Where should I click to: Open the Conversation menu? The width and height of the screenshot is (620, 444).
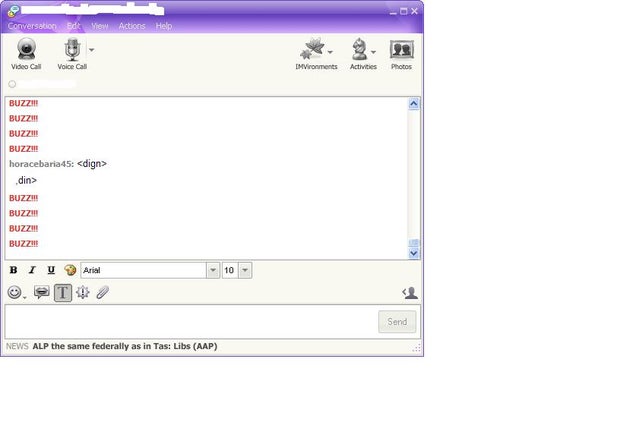coord(32,26)
